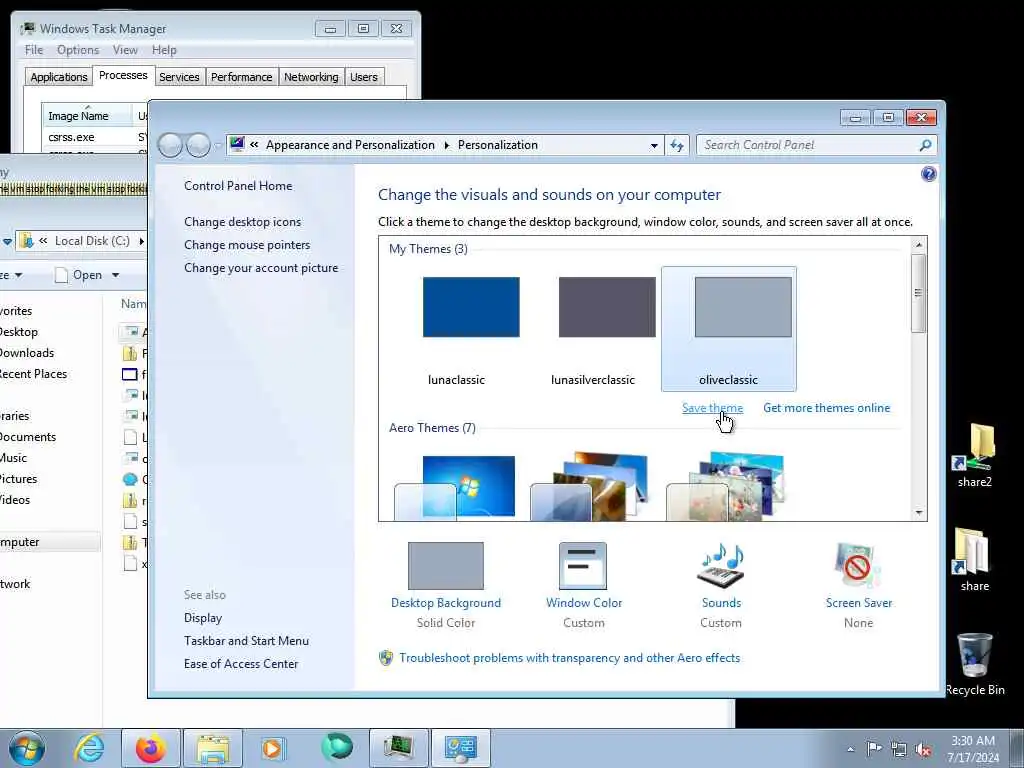Expand the Open button dropdown in Explorer
The image size is (1024, 768).
116,275
